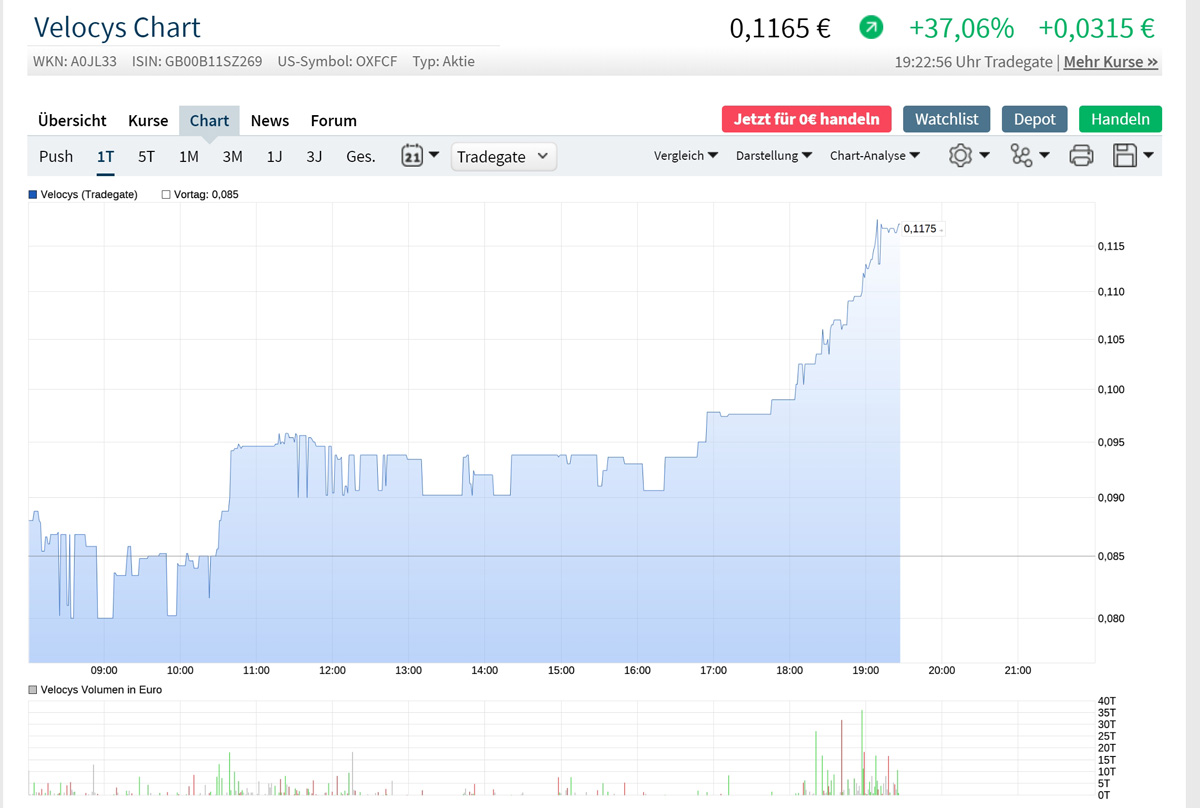Click the ISIN GB00B11SZ269 text
Screen dimensions: 1200x808
(197, 62)
